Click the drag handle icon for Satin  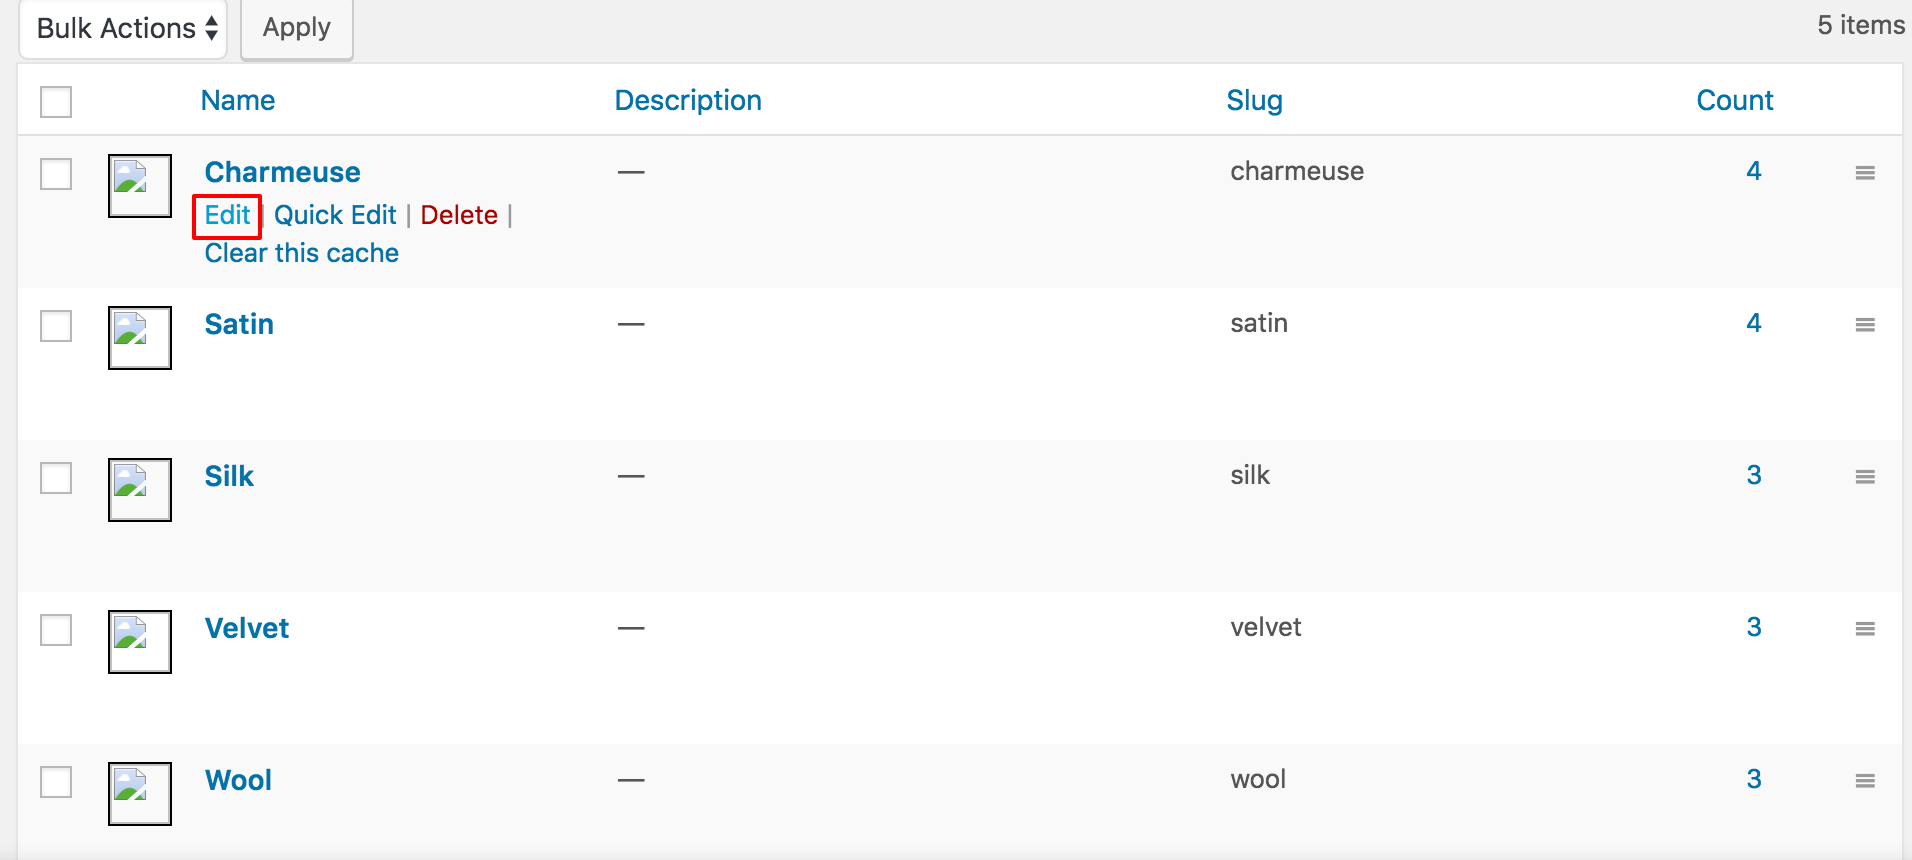(1864, 325)
